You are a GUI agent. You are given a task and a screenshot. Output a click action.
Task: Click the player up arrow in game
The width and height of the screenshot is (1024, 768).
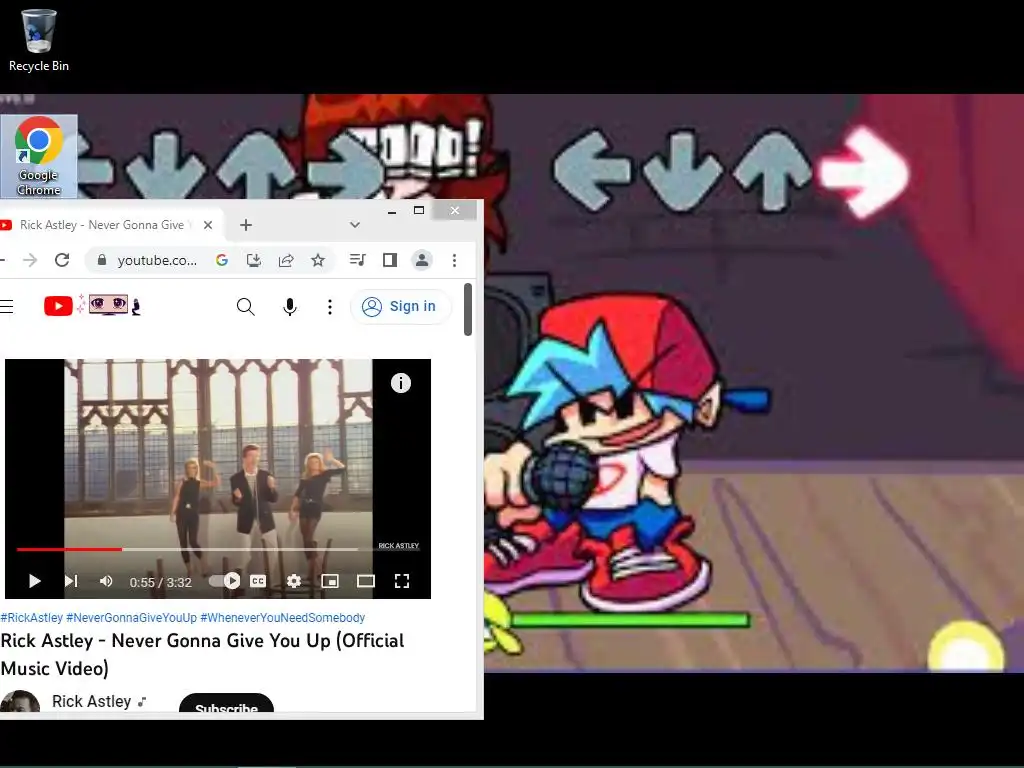[773, 171]
